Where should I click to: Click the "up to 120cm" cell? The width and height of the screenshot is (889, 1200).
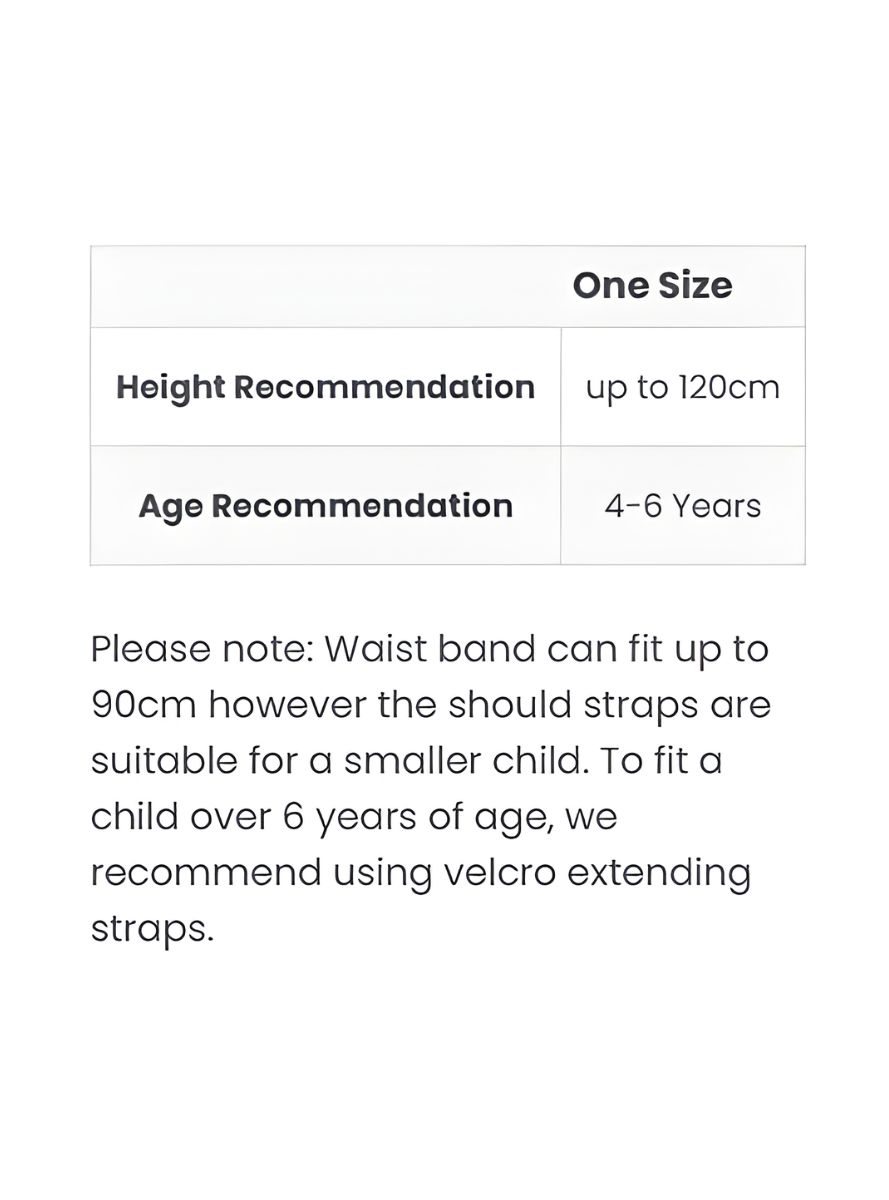[682, 387]
